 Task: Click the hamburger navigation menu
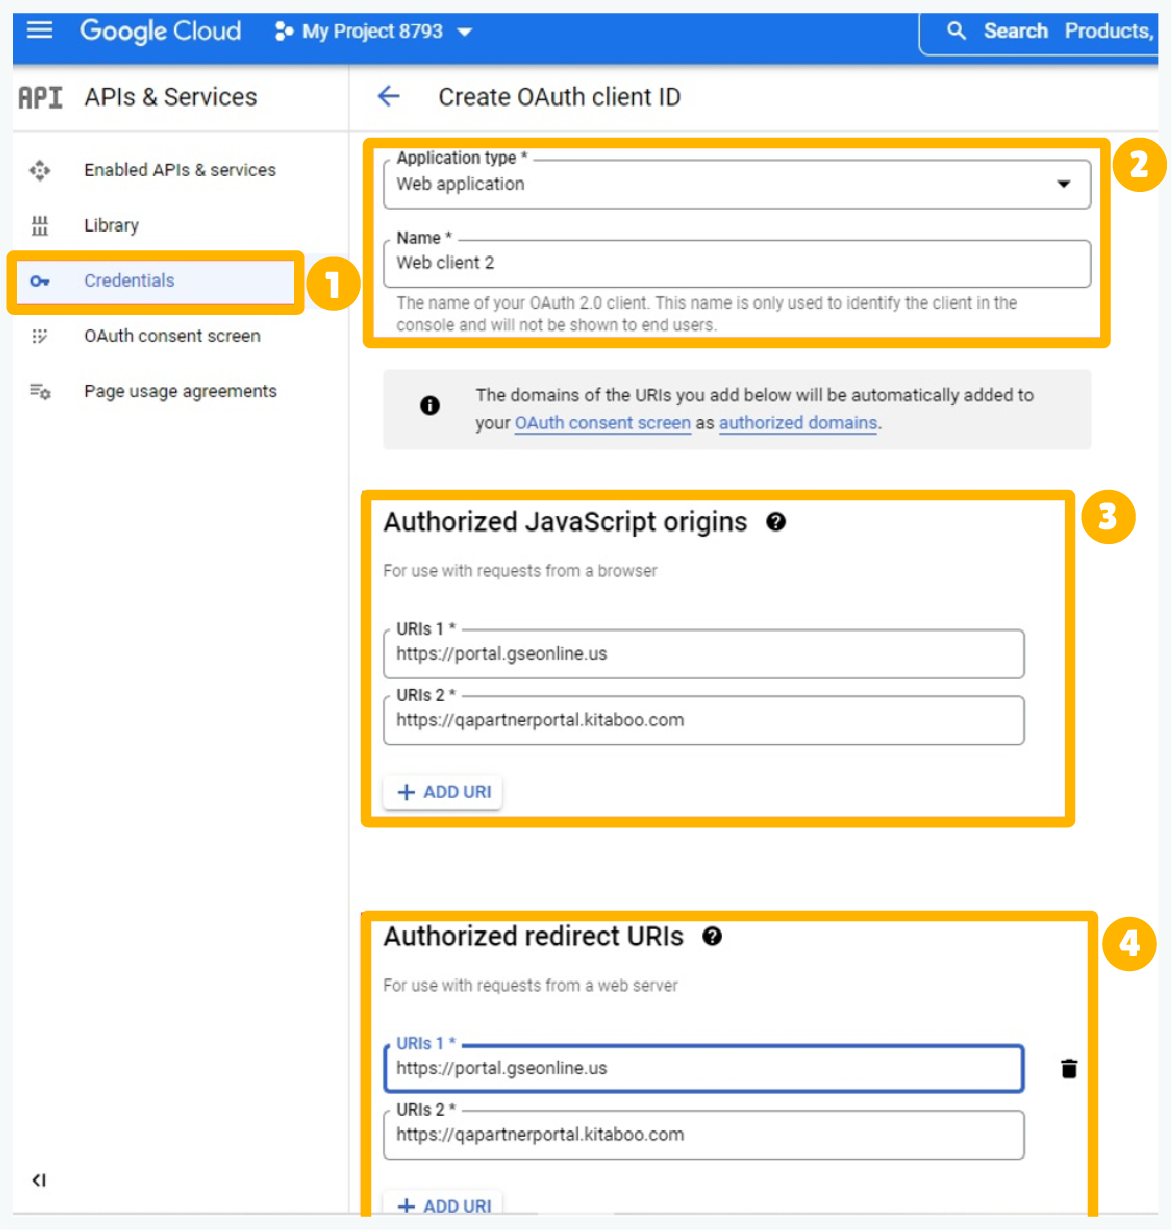[x=38, y=29]
